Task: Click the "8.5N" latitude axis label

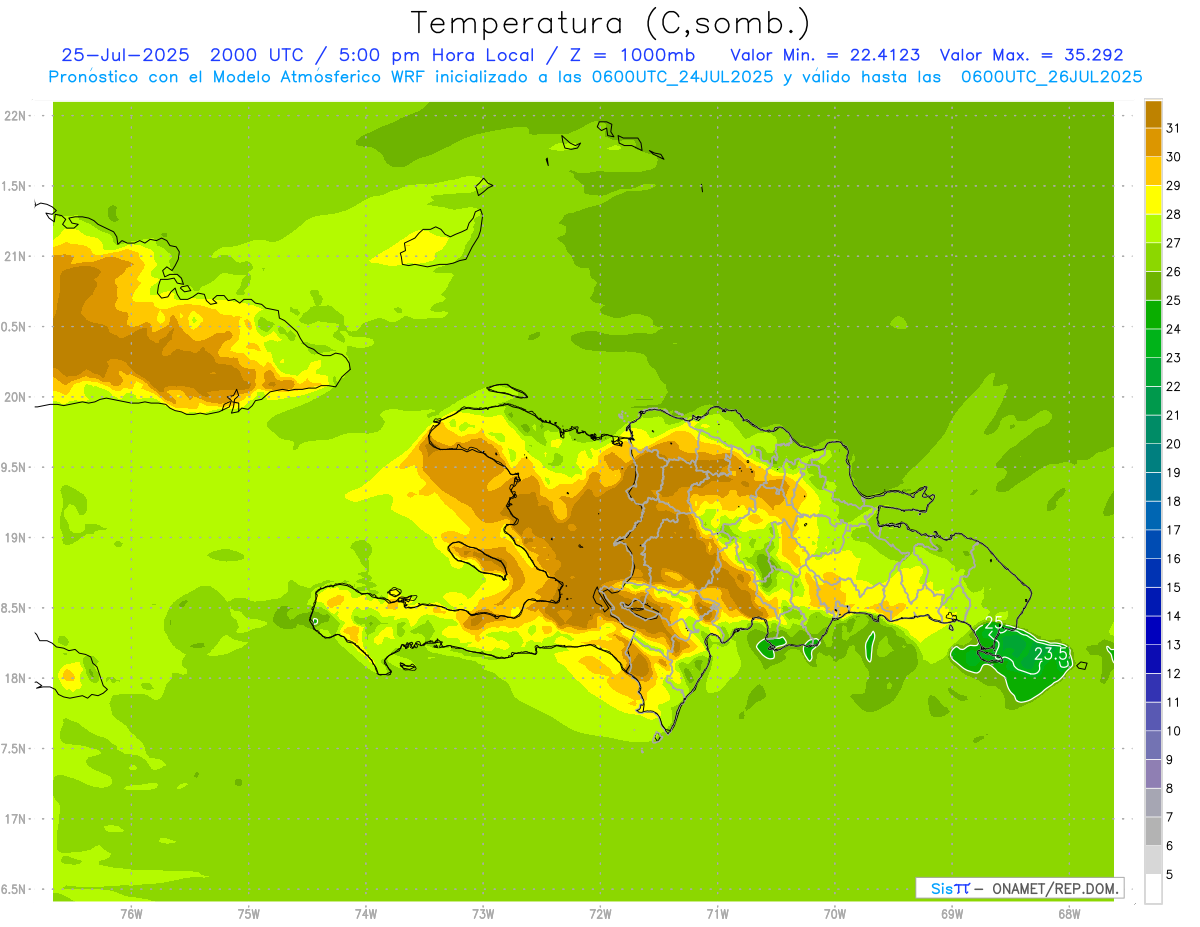Action: pyautogui.click(x=15, y=608)
